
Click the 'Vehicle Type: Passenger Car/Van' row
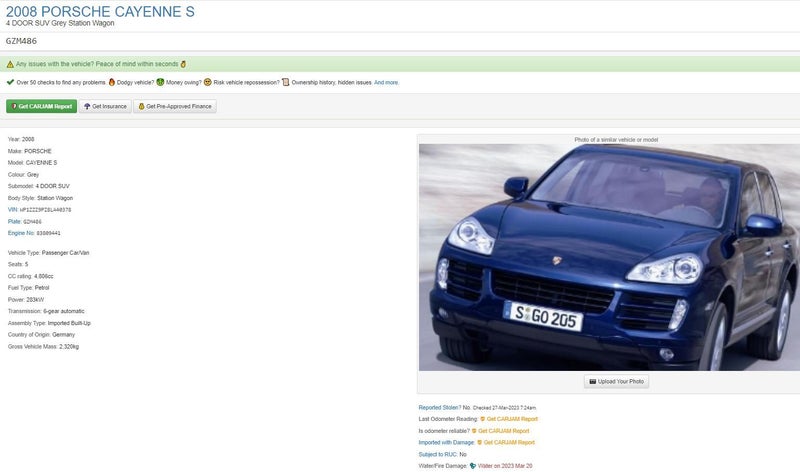click(x=48, y=253)
